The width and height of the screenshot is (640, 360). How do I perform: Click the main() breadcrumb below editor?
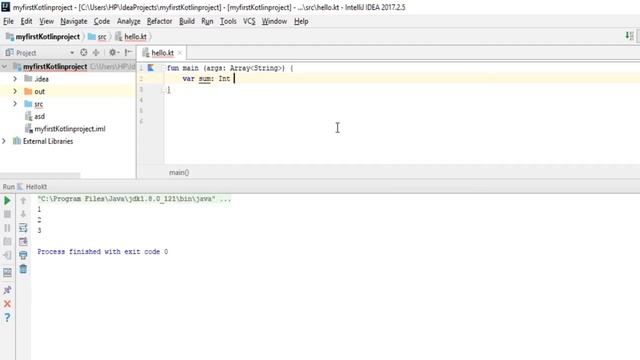coord(179,172)
